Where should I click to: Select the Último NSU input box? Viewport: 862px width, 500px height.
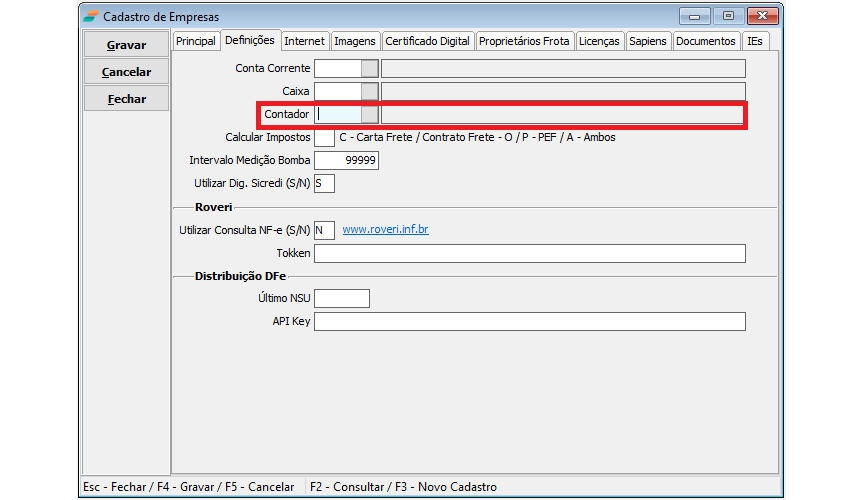click(x=341, y=298)
